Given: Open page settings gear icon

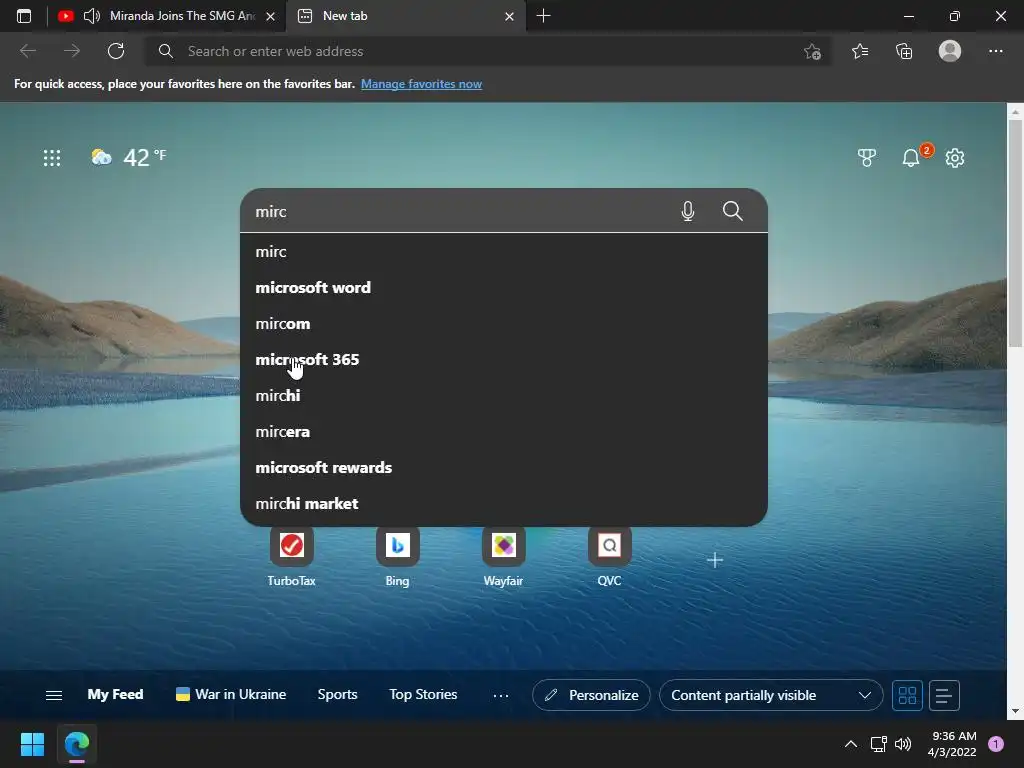Looking at the screenshot, I should pyautogui.click(x=955, y=157).
